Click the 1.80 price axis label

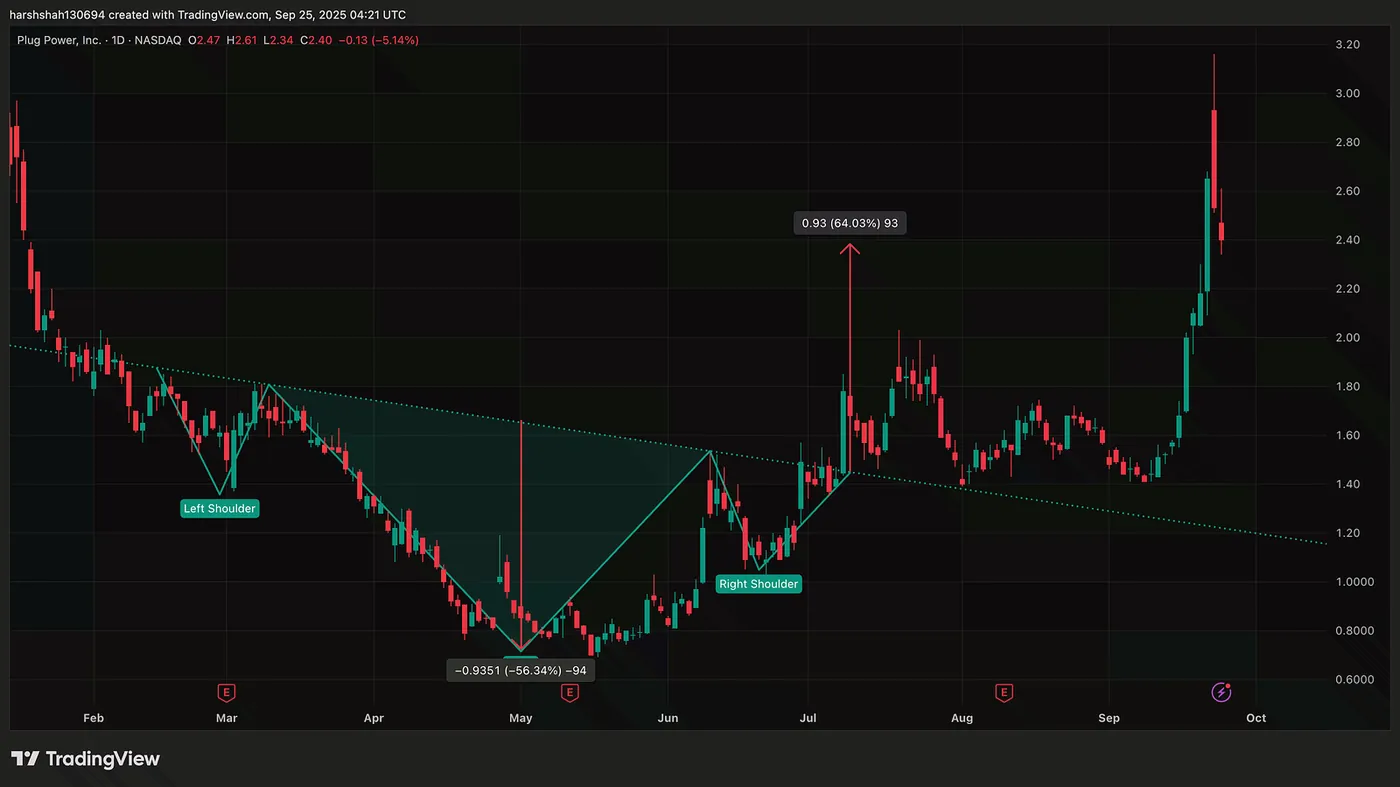tap(1347, 387)
